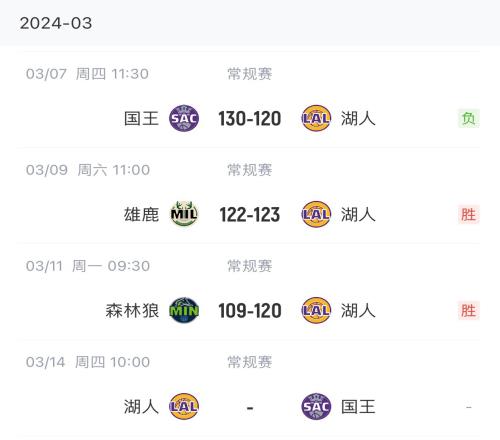Select the 胜 badge for Timberwolves game
500x440 pixels.
(x=469, y=310)
